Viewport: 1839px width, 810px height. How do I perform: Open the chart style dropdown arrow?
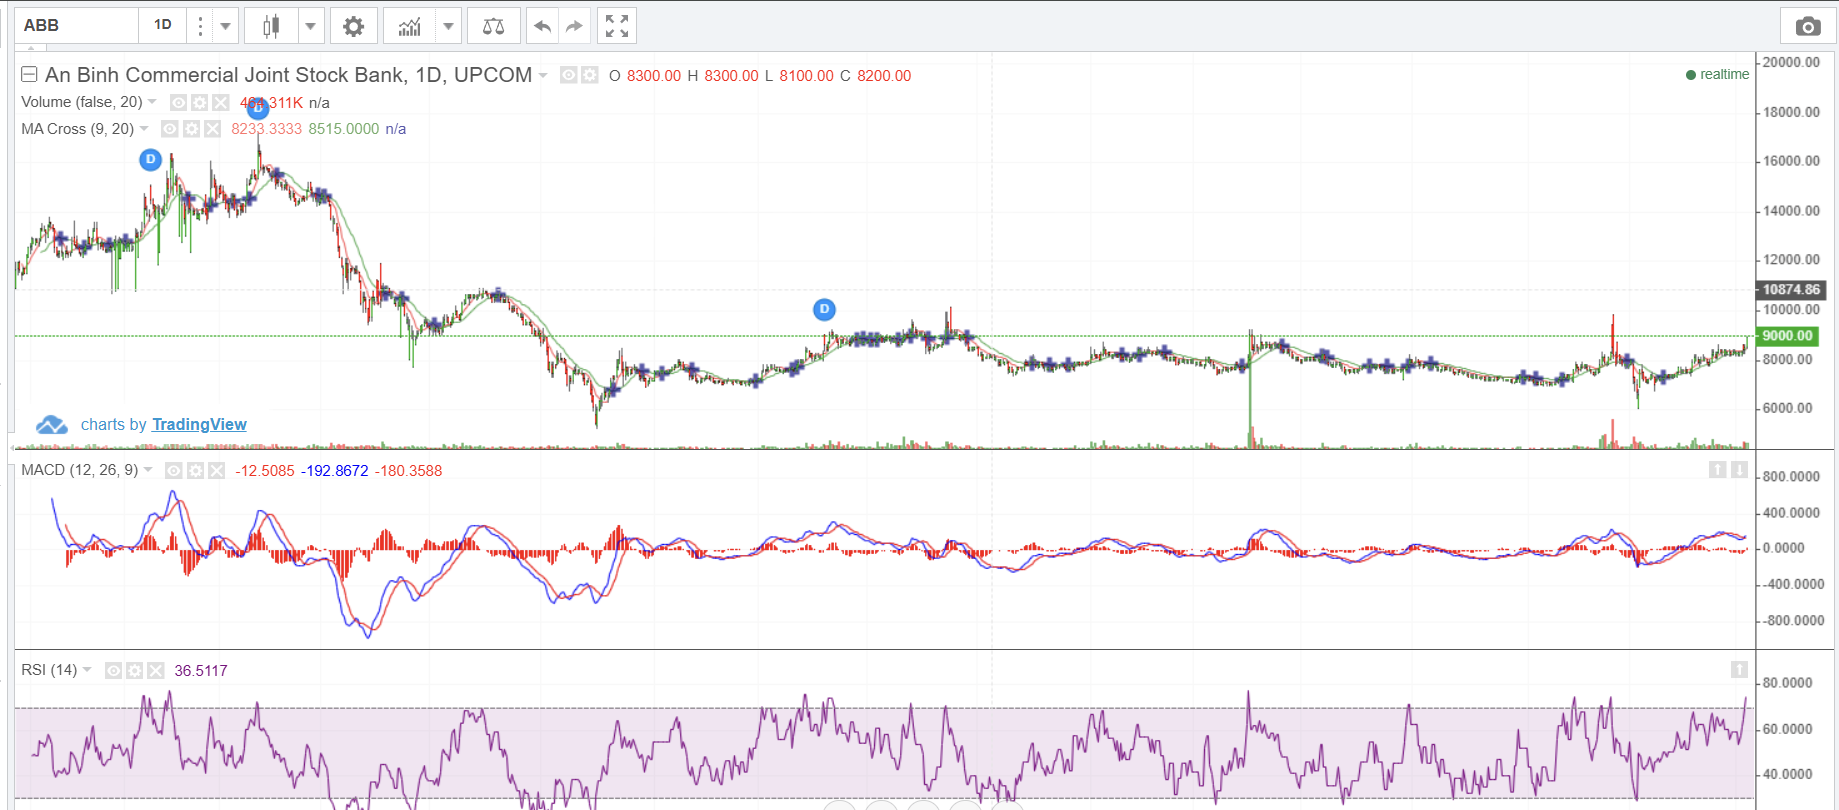click(311, 26)
